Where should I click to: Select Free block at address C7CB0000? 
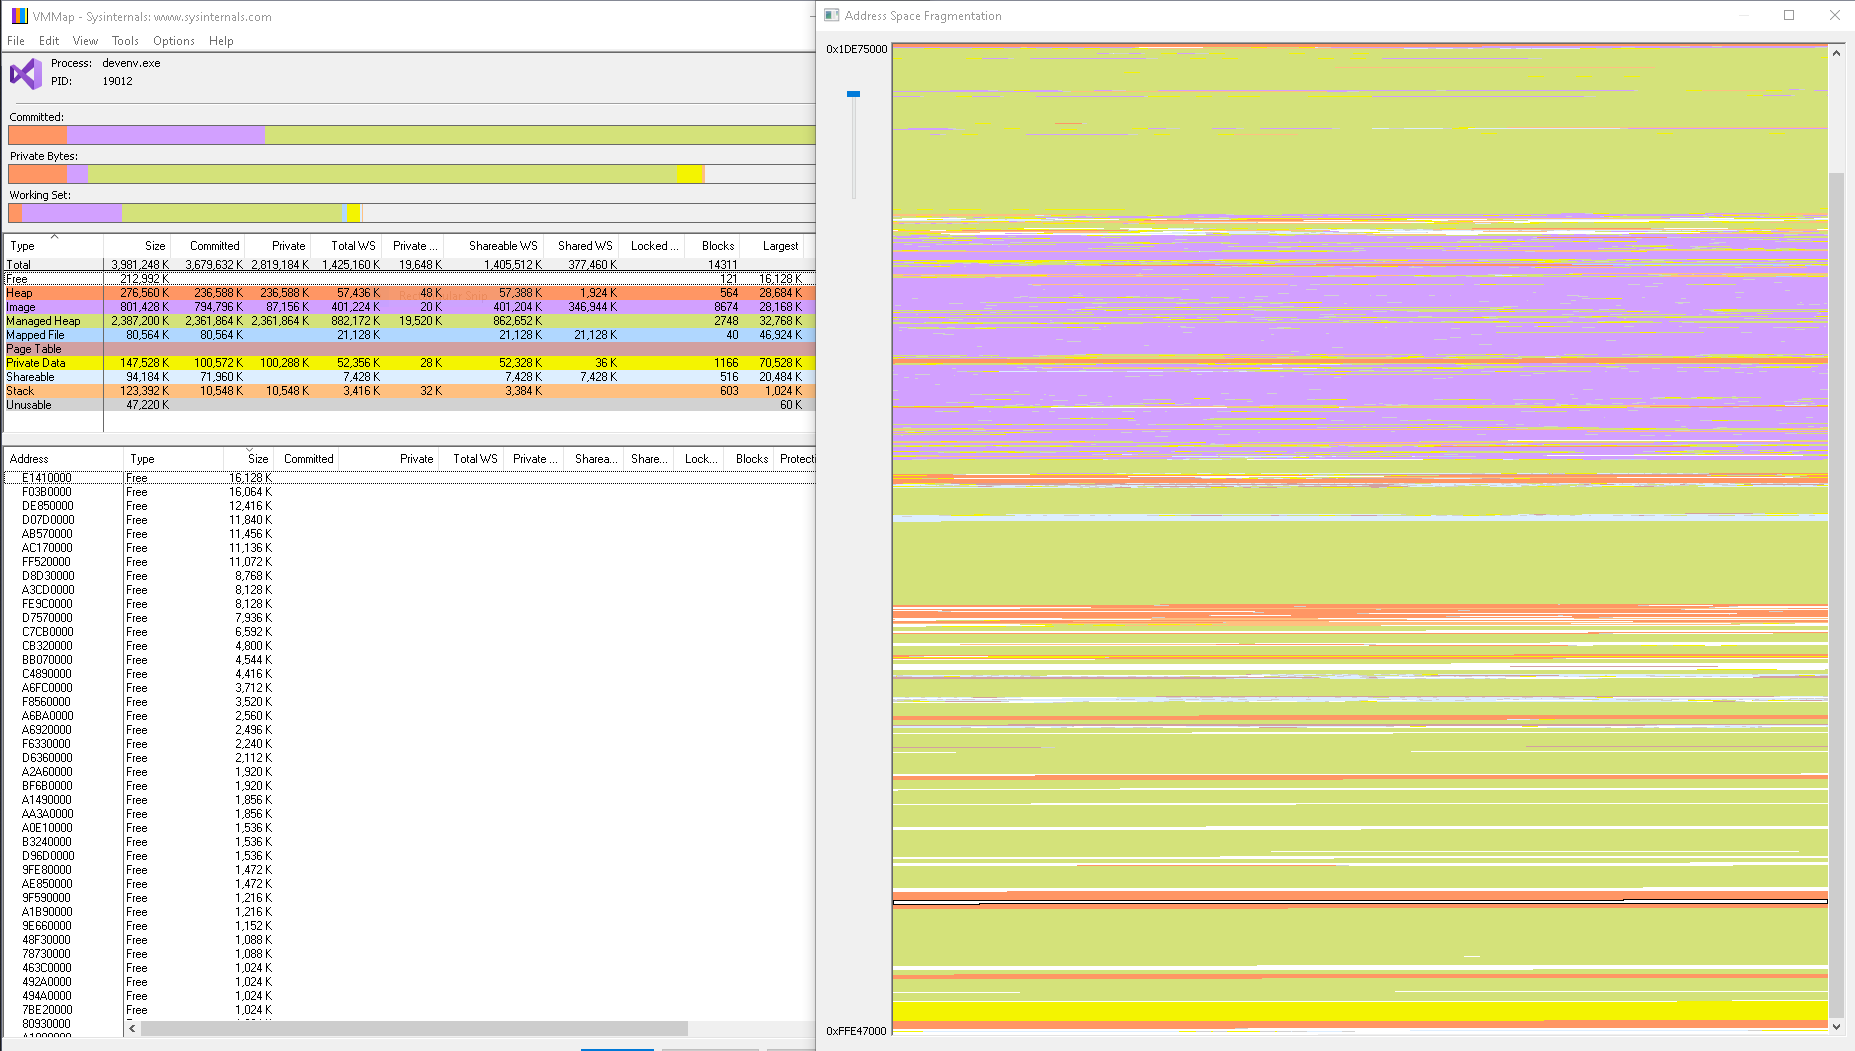[x=410, y=632]
